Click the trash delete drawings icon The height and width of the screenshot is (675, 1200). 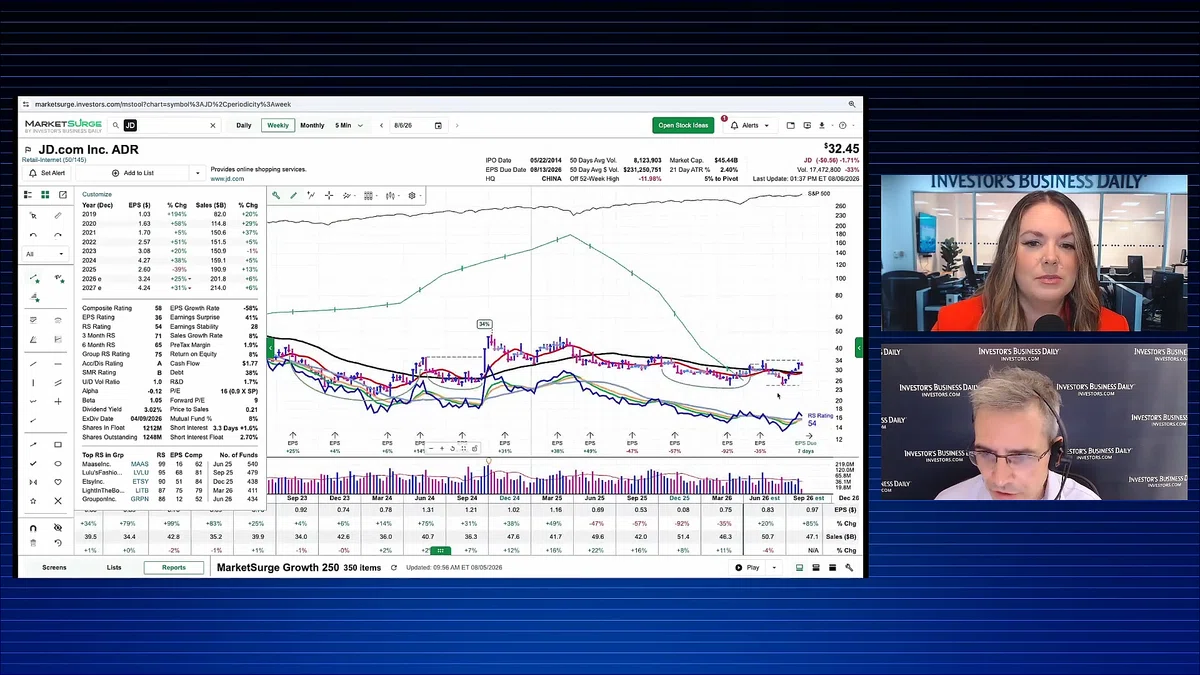(33, 543)
